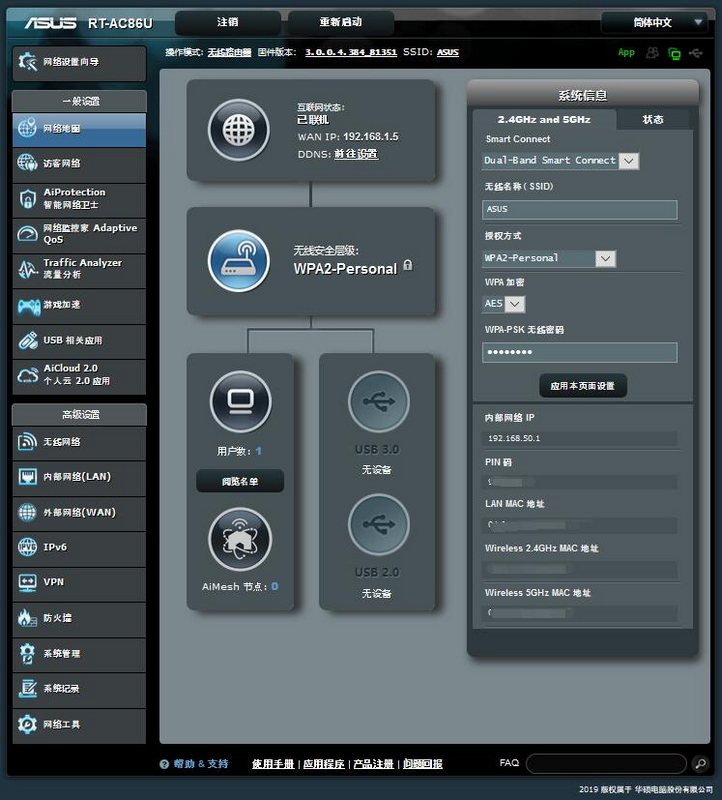
Task: Open the 使用手册 manual link
Action: point(273,764)
